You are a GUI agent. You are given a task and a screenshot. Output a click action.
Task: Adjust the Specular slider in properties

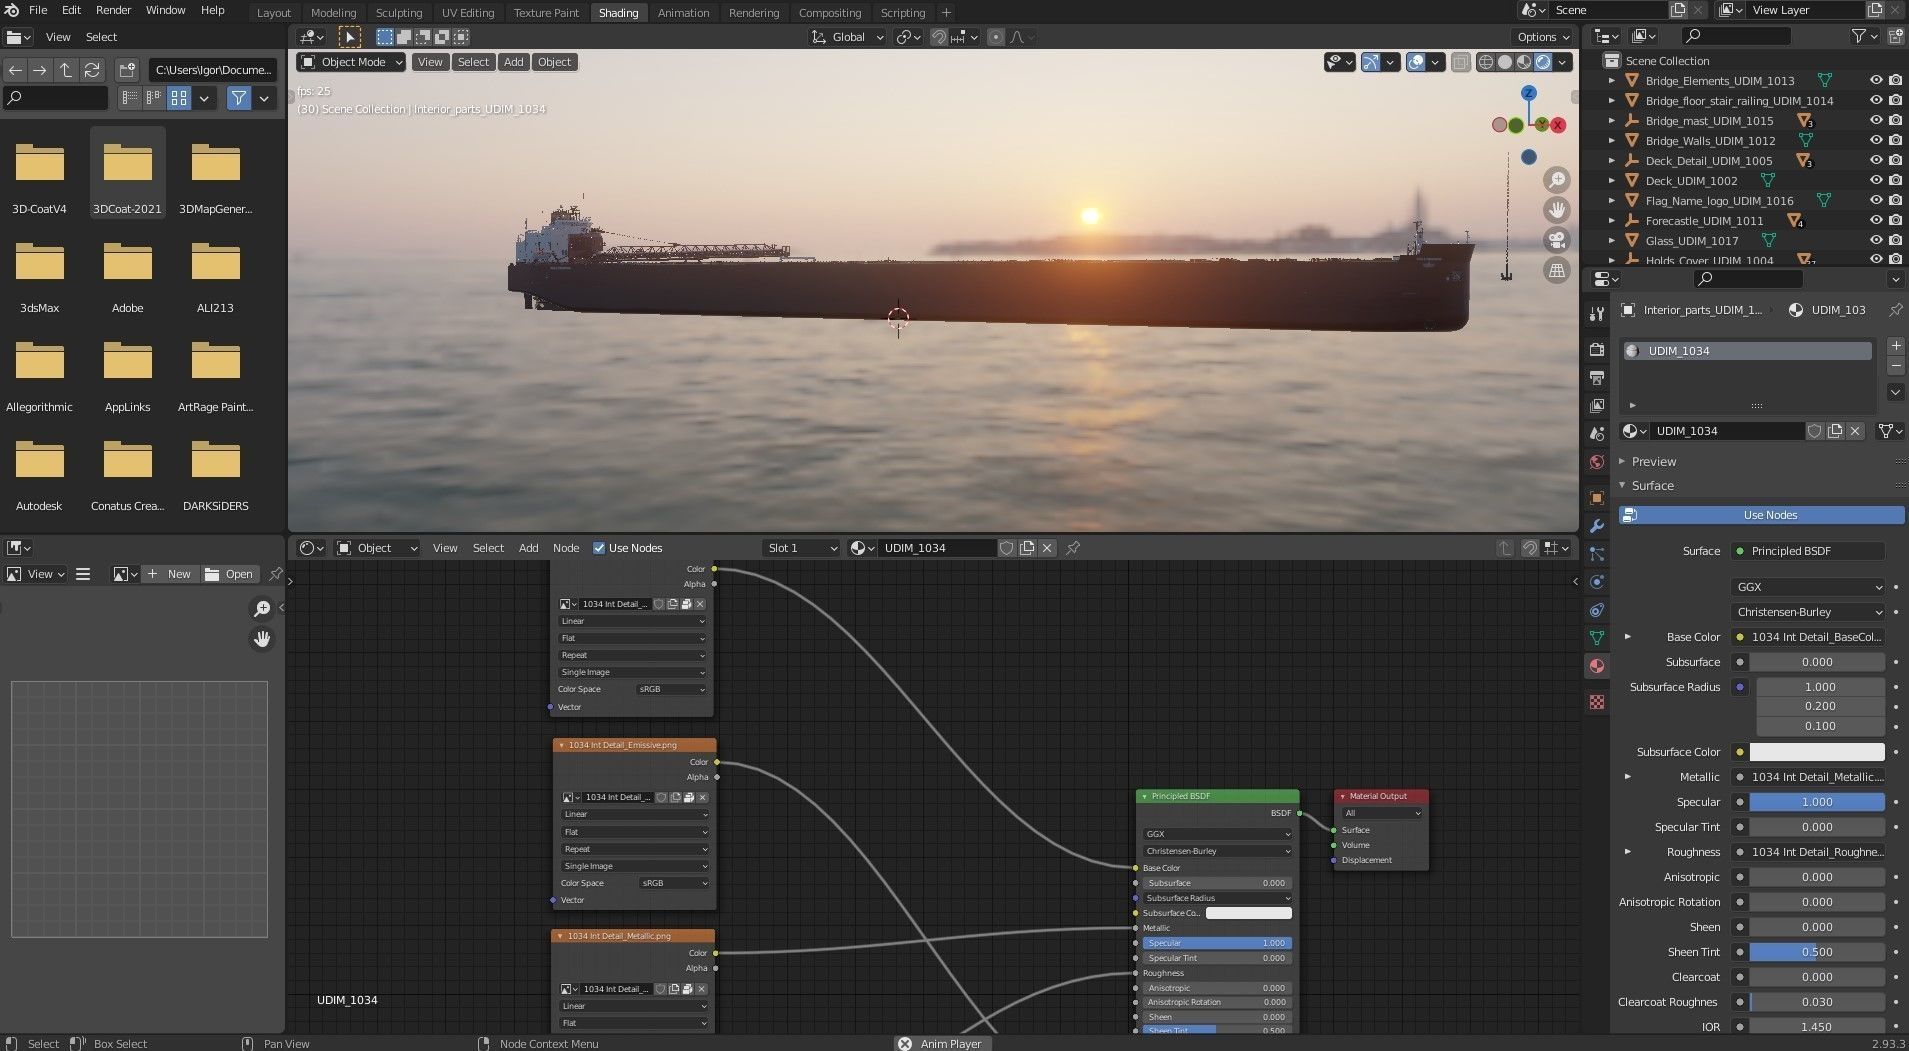point(1817,802)
